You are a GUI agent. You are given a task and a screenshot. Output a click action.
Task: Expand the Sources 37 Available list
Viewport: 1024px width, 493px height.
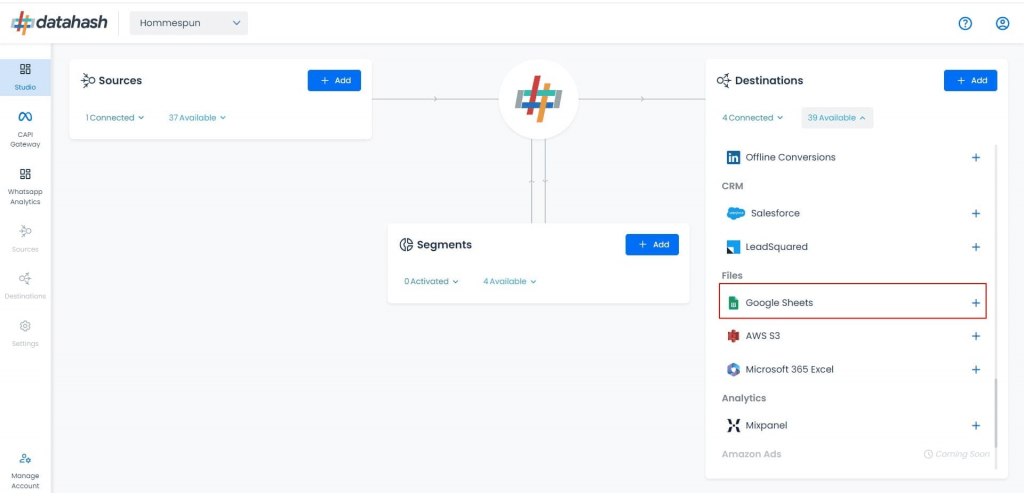pyautogui.click(x=197, y=118)
